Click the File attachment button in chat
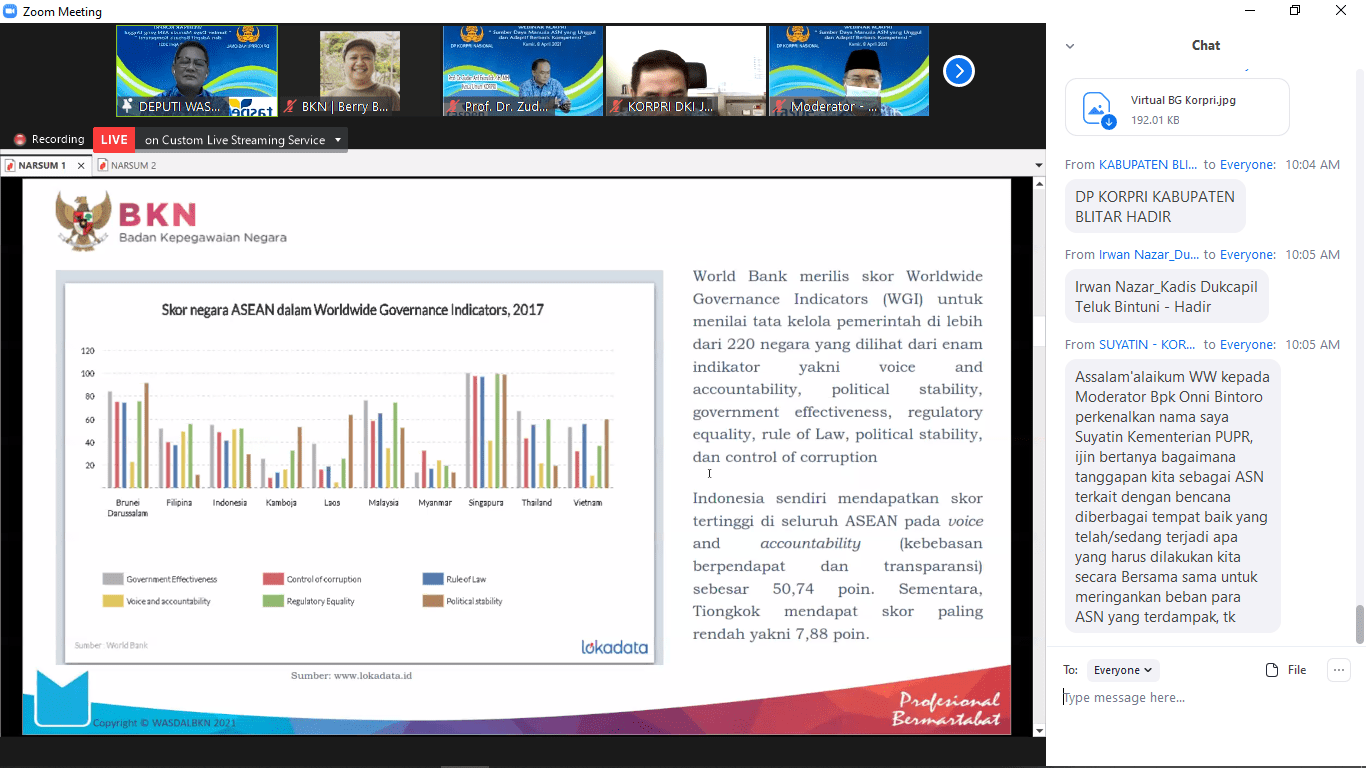Viewport: 1366px width, 768px height. pyautogui.click(x=1286, y=670)
